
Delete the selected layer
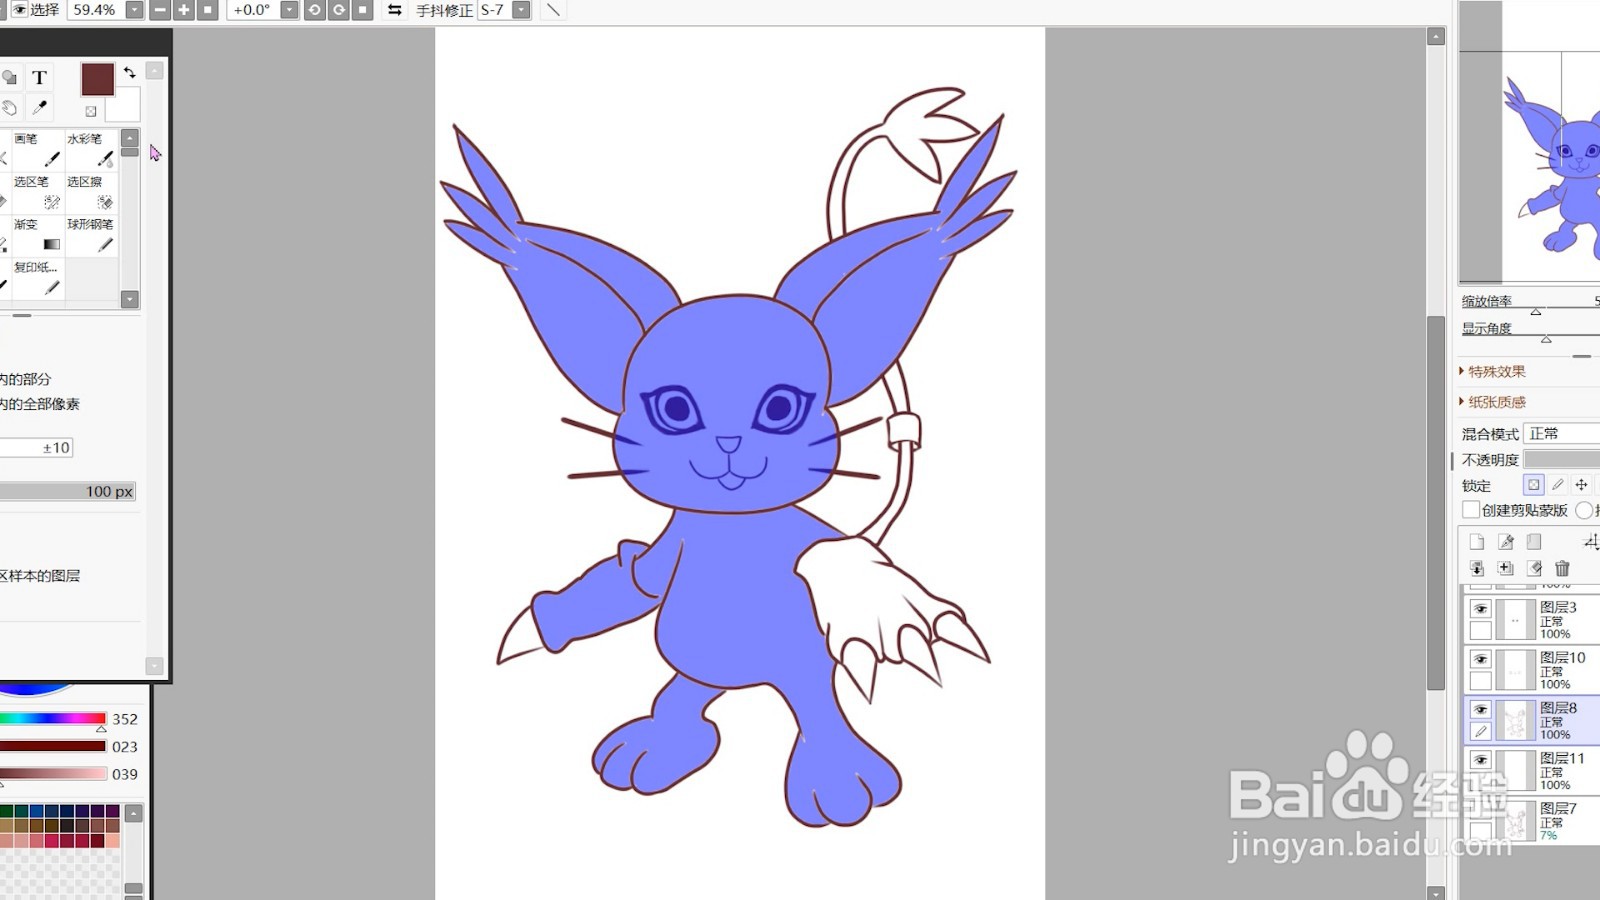[x=1562, y=568]
